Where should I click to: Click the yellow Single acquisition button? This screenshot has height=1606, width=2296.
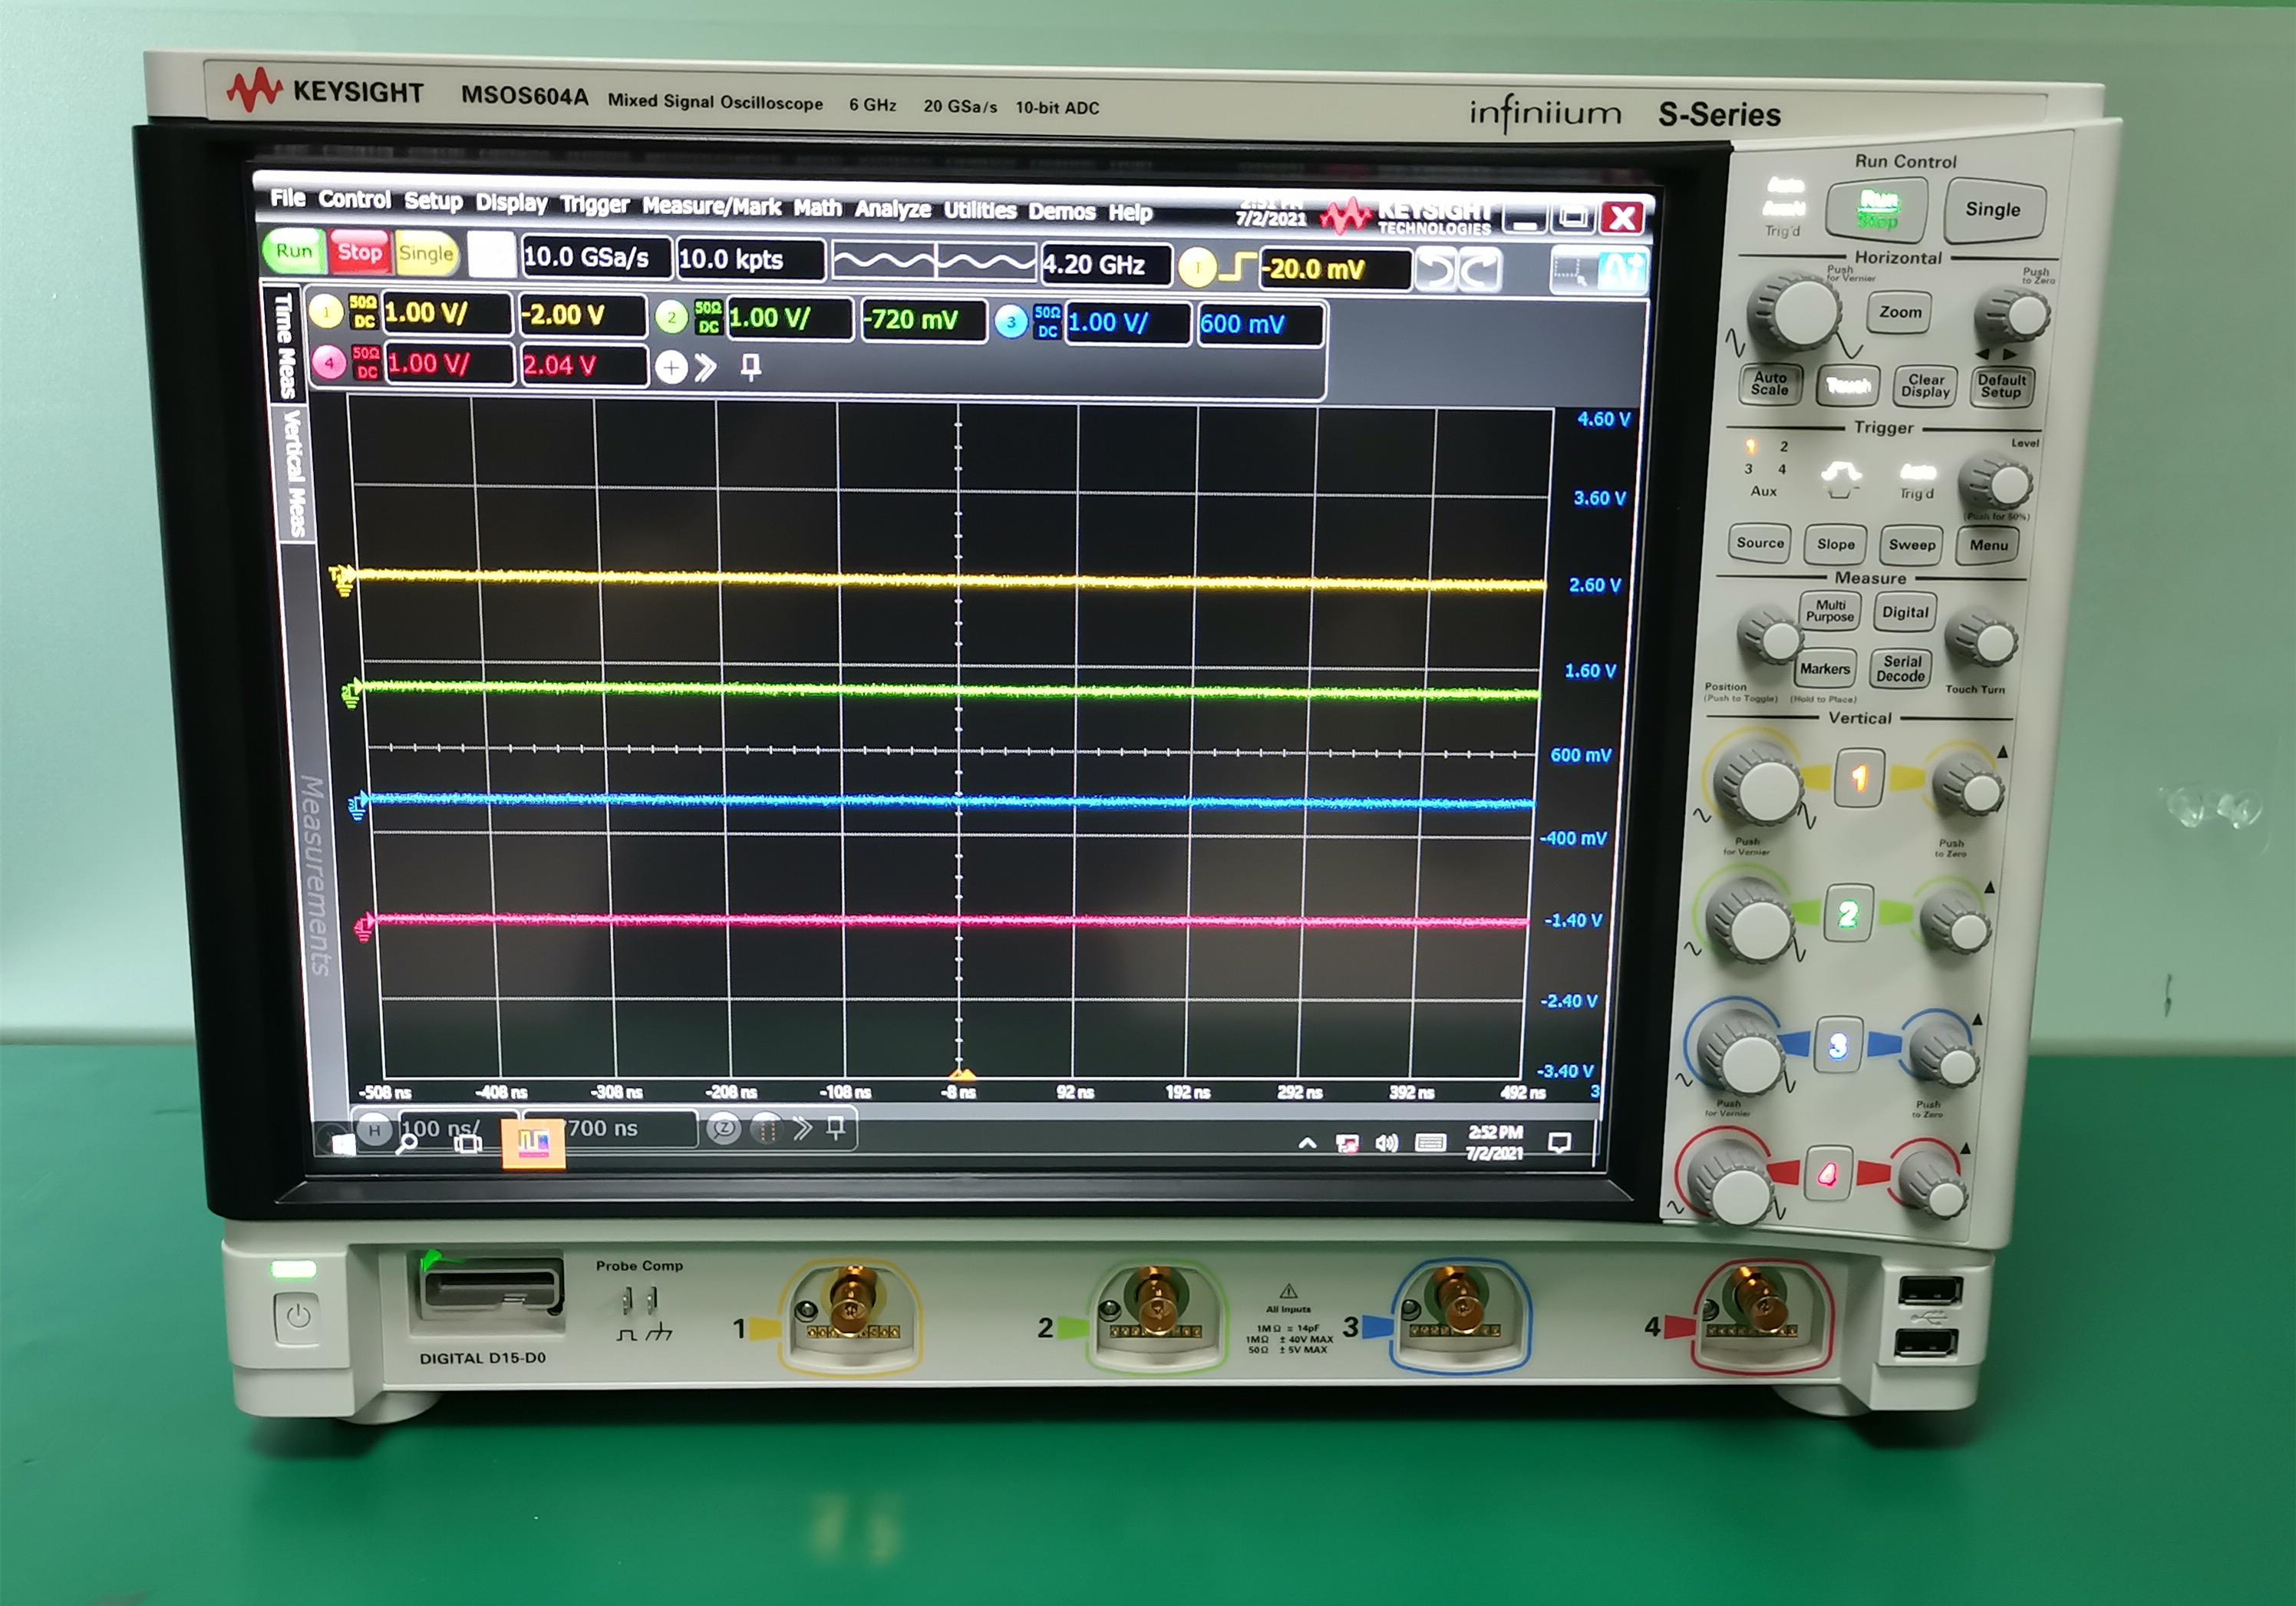(426, 254)
